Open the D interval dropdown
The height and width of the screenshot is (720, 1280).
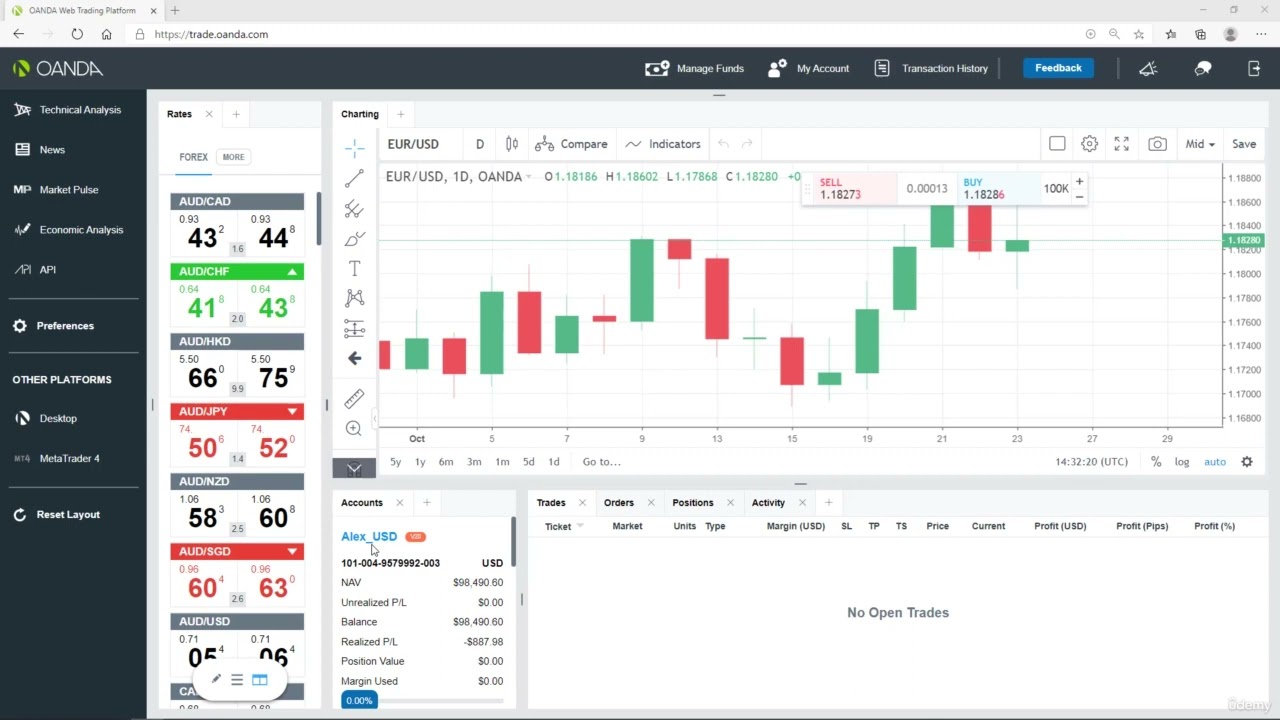480,144
